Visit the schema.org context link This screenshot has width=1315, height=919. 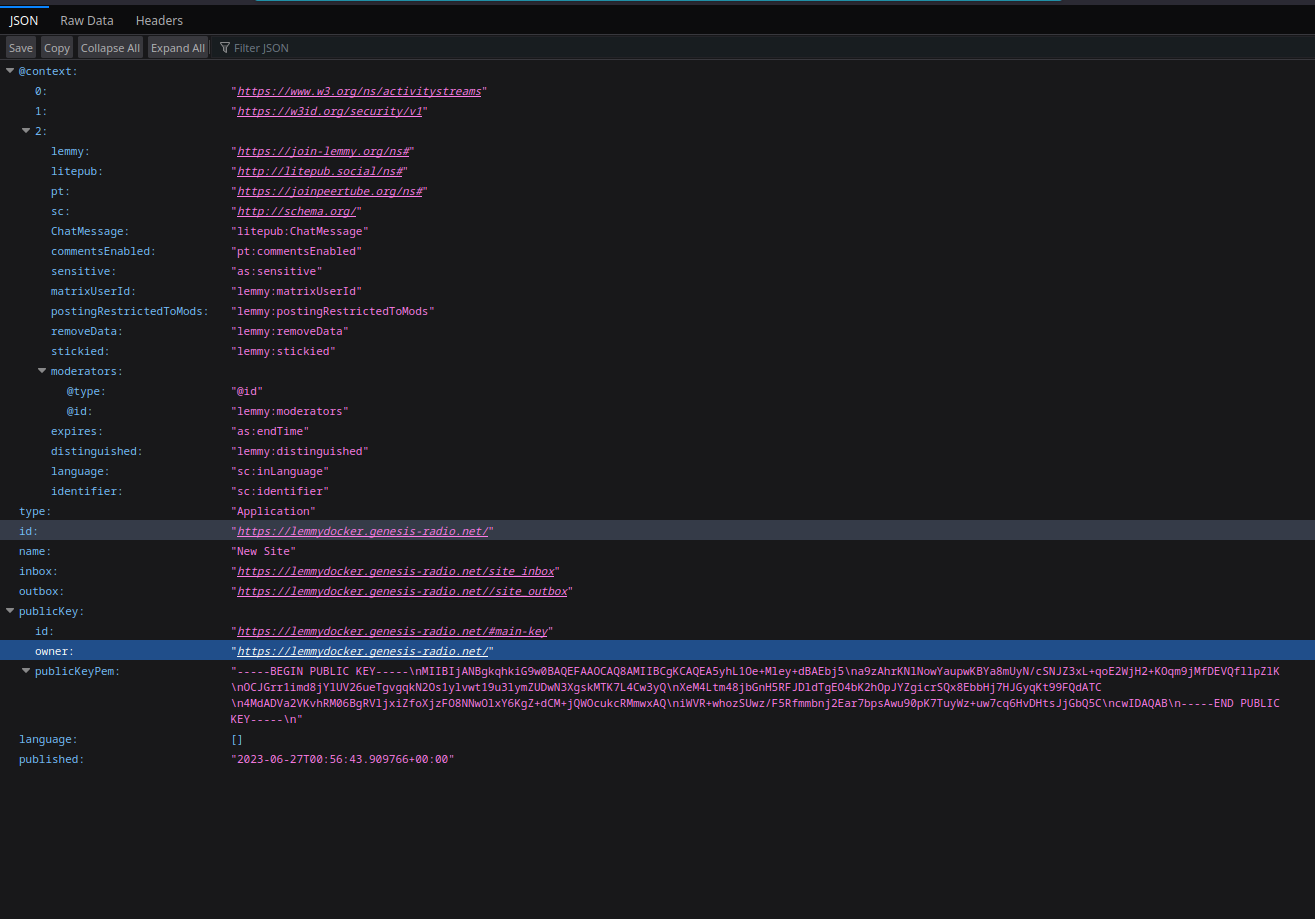point(296,211)
